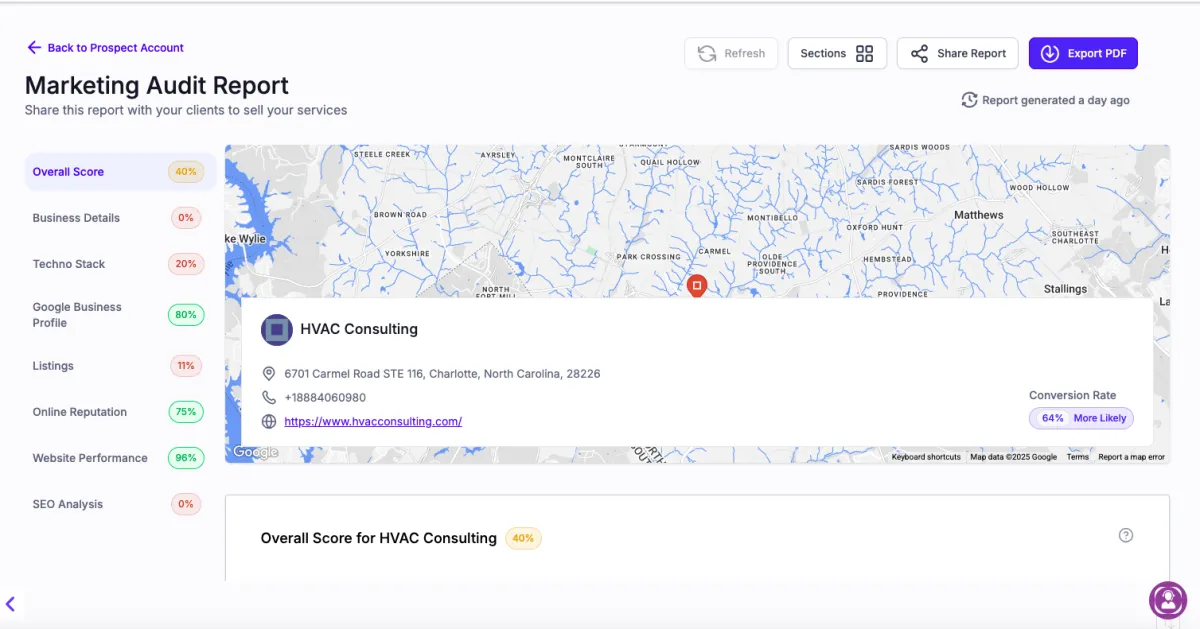
Task: Open the Sections grid button
Action: point(837,53)
